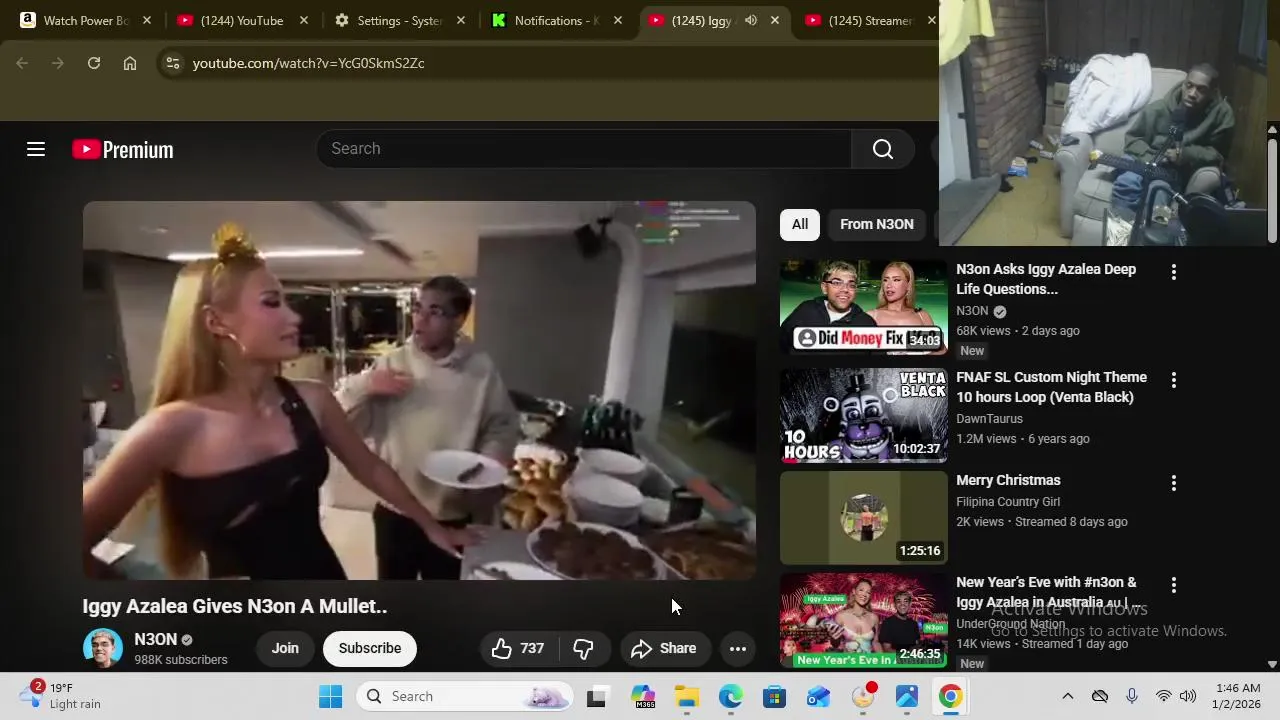Open Outlook from taskbar
The image size is (1280, 720).
(x=819, y=696)
